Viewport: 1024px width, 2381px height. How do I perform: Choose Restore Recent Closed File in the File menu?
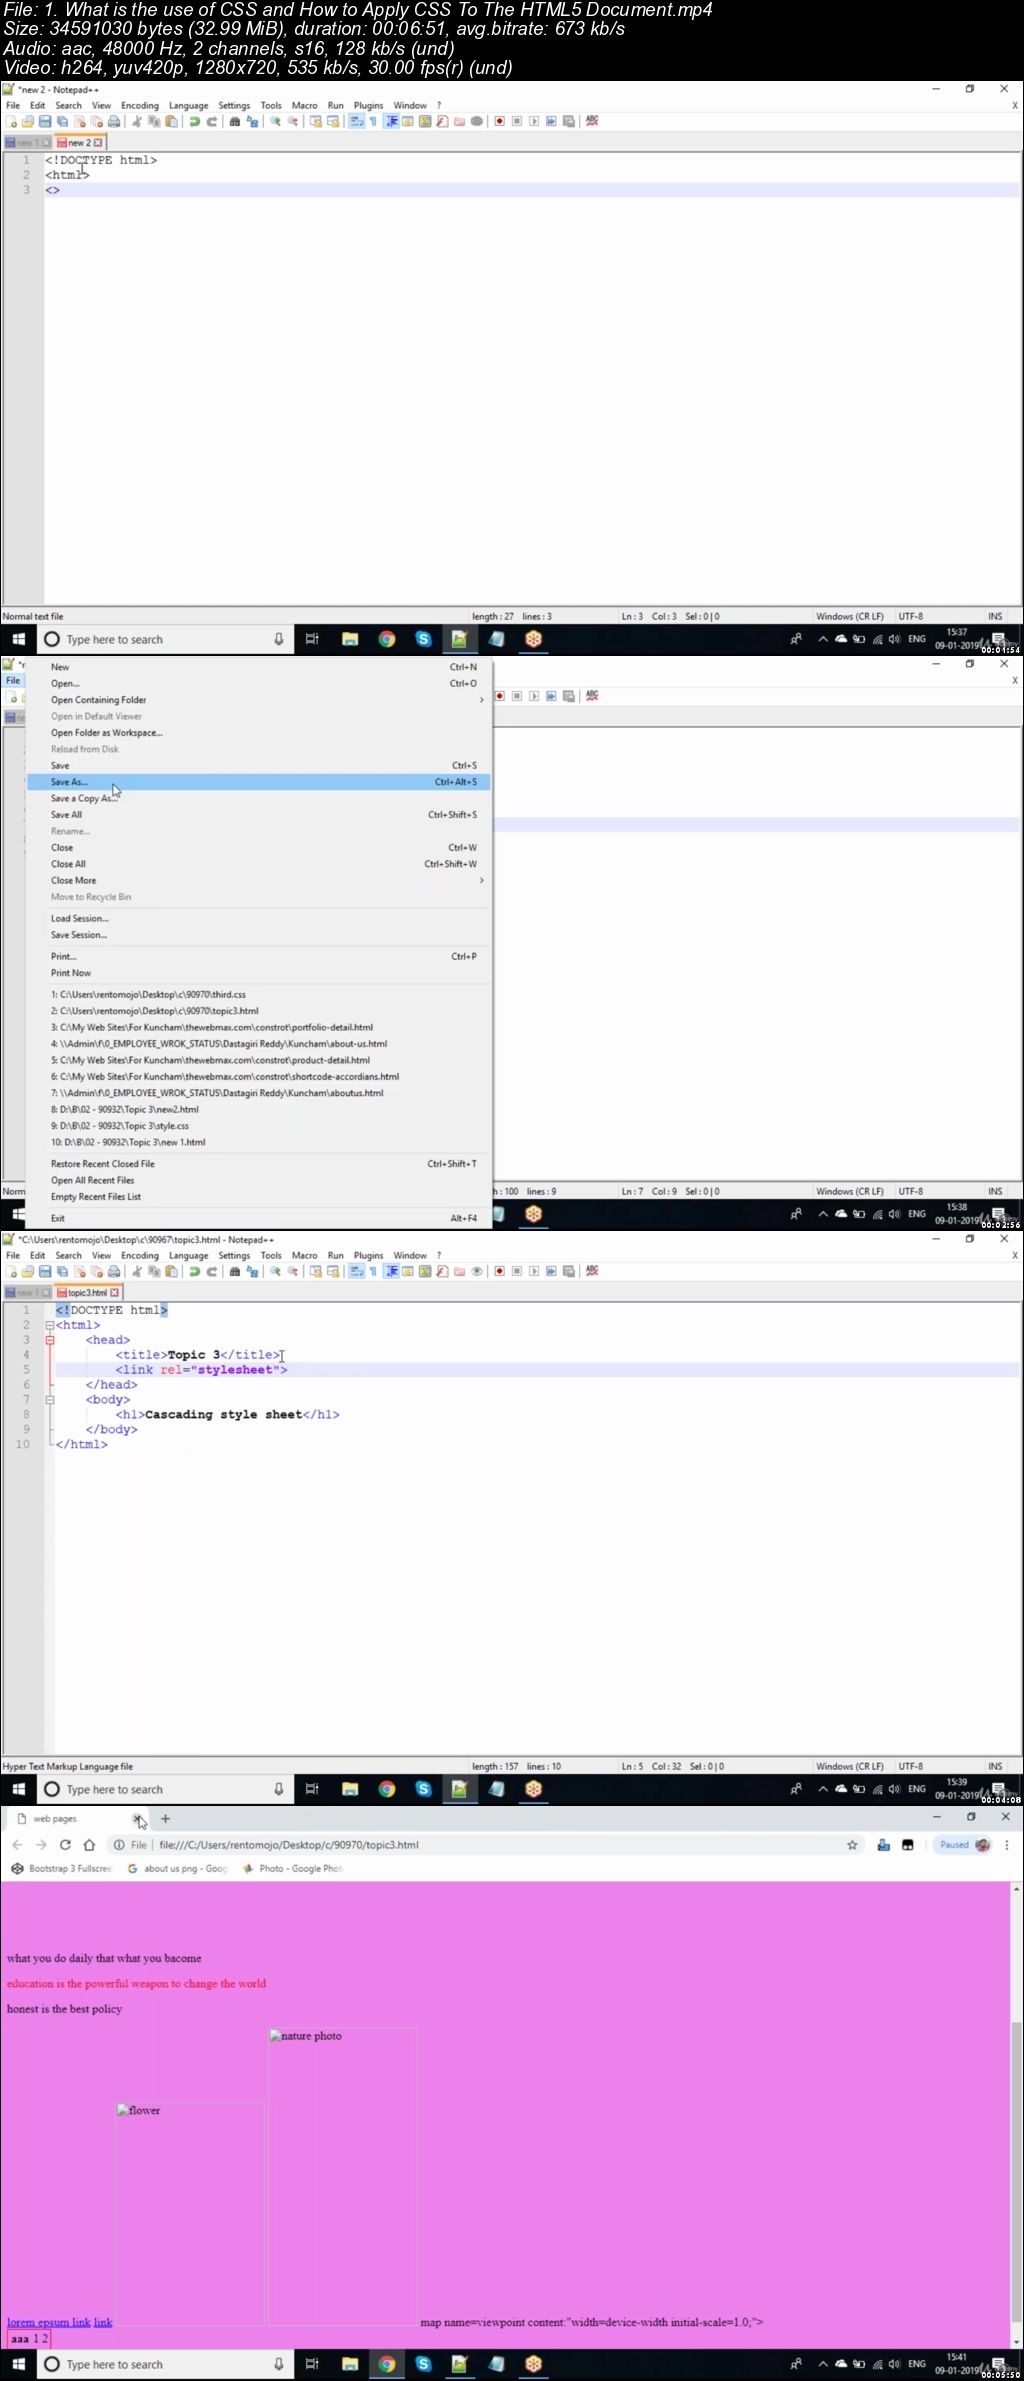point(258,1164)
